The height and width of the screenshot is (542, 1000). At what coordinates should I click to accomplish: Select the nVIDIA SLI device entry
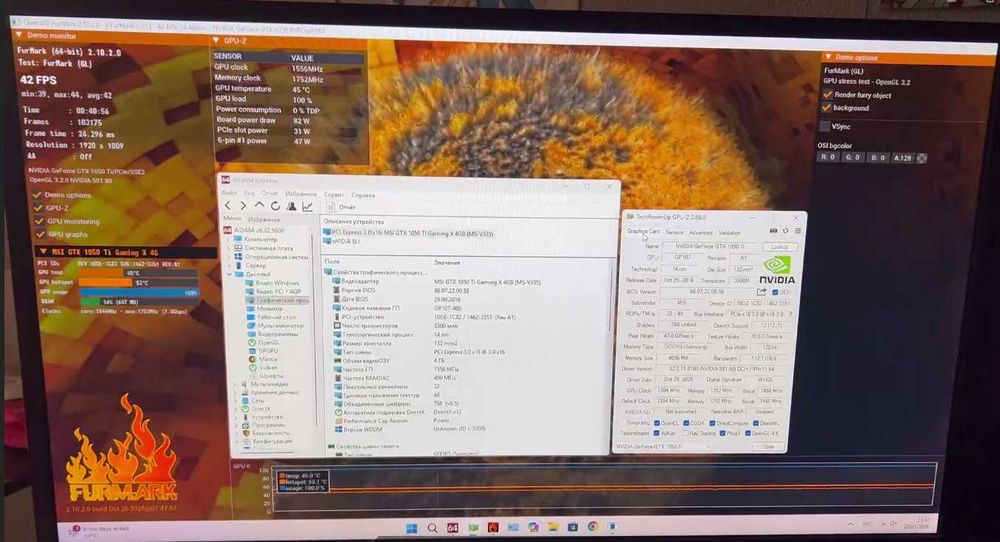pos(341,242)
